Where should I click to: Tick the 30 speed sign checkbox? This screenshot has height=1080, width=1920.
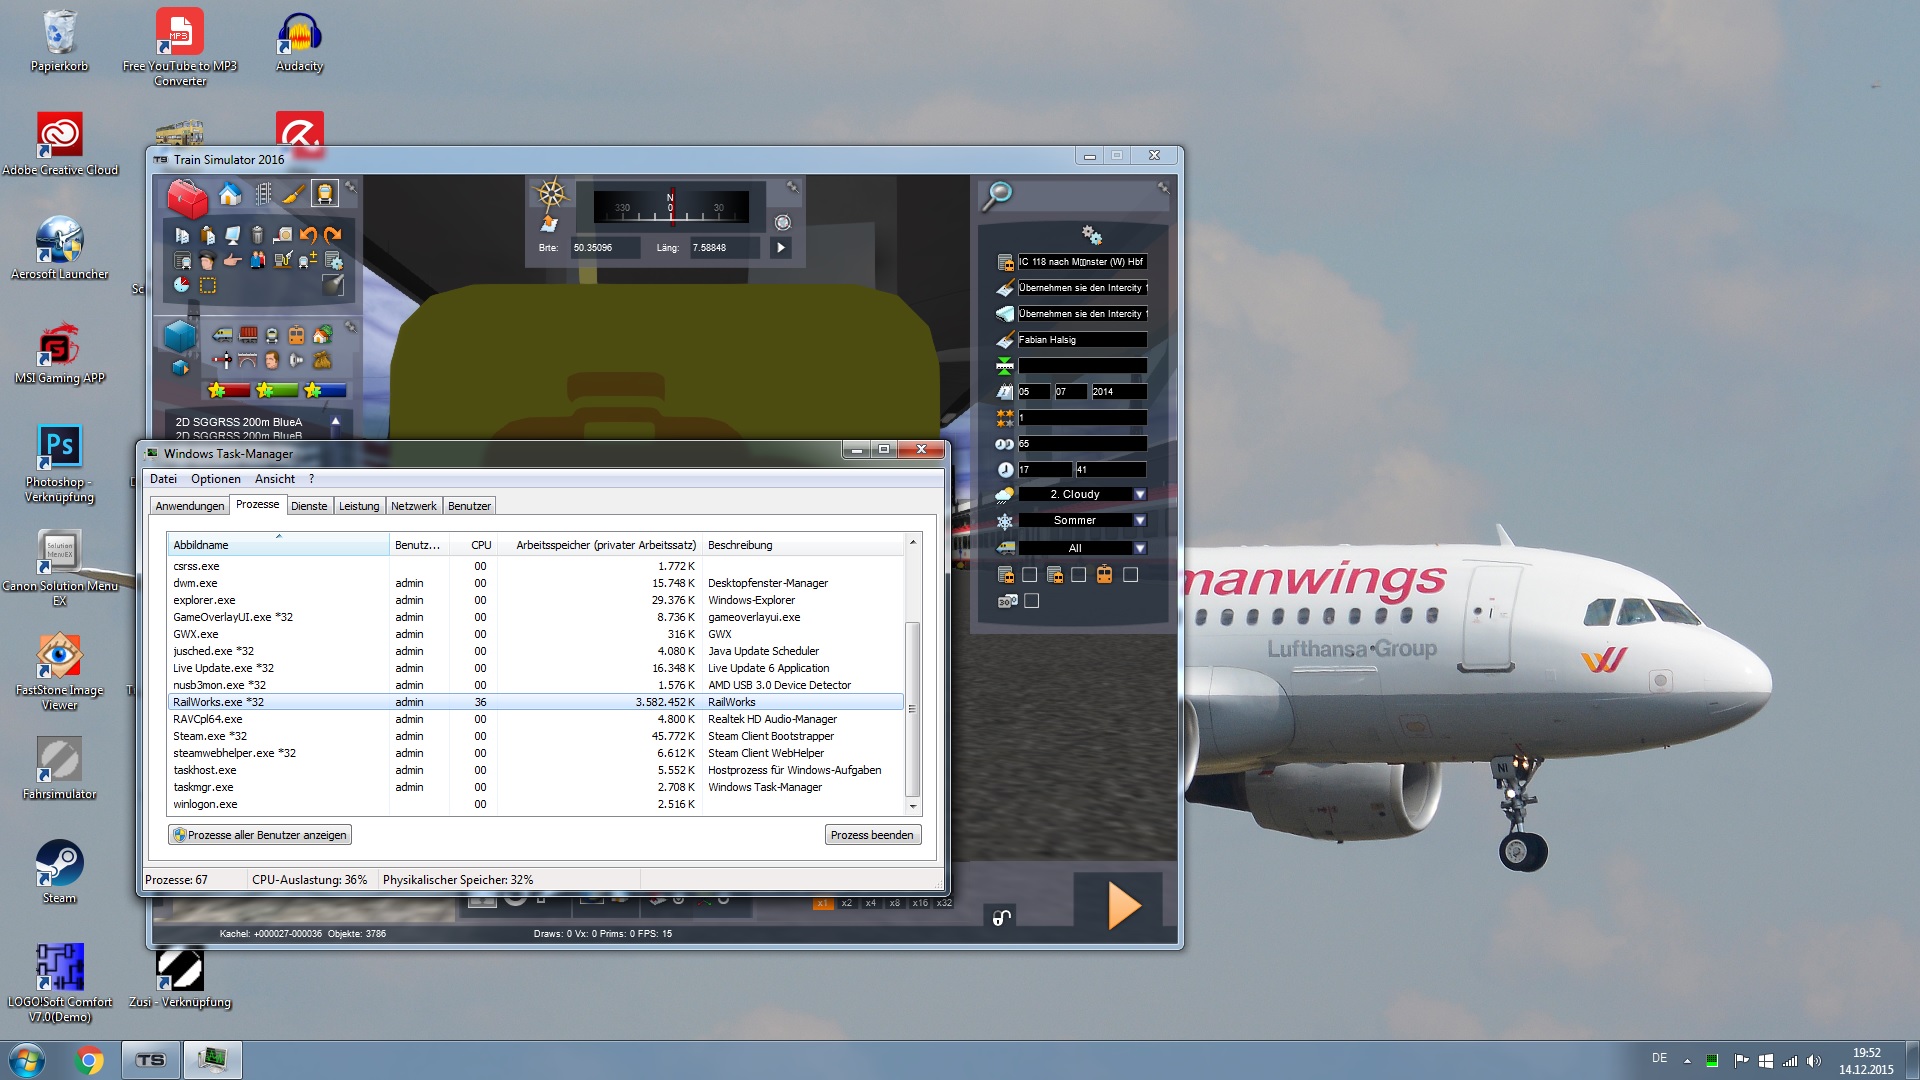click(1032, 601)
